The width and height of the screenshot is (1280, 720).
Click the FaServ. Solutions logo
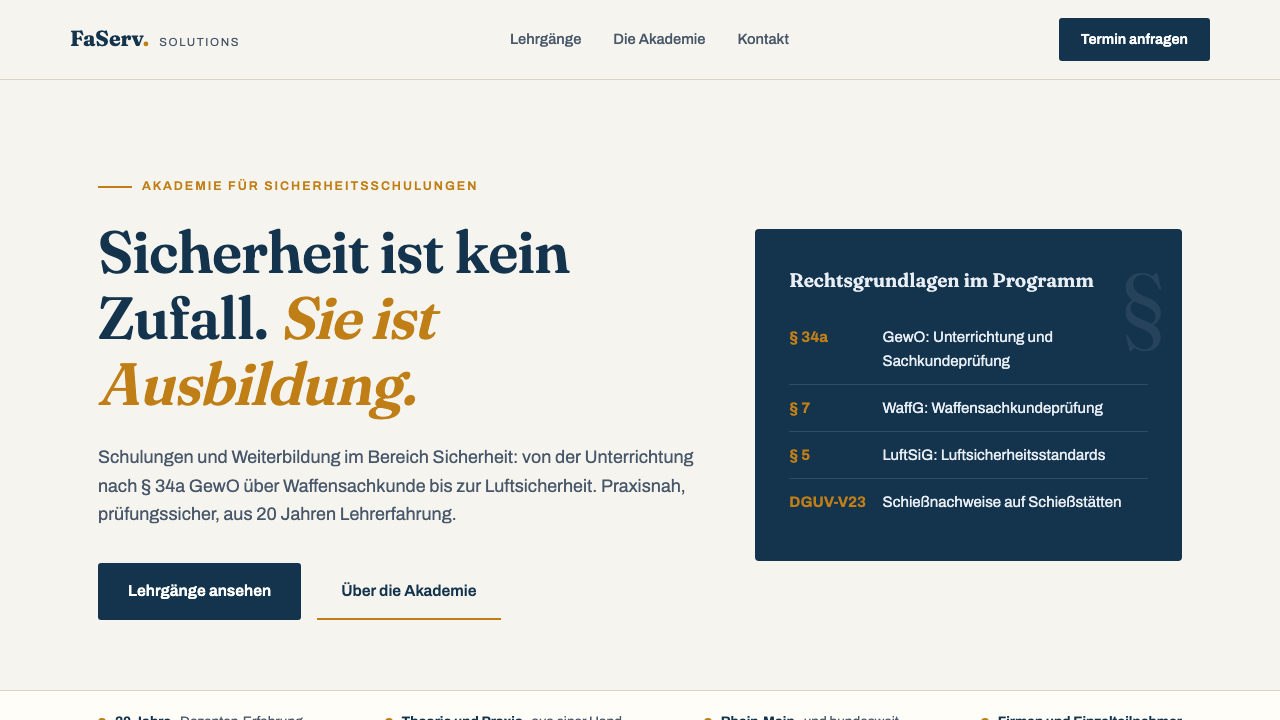[x=154, y=40]
